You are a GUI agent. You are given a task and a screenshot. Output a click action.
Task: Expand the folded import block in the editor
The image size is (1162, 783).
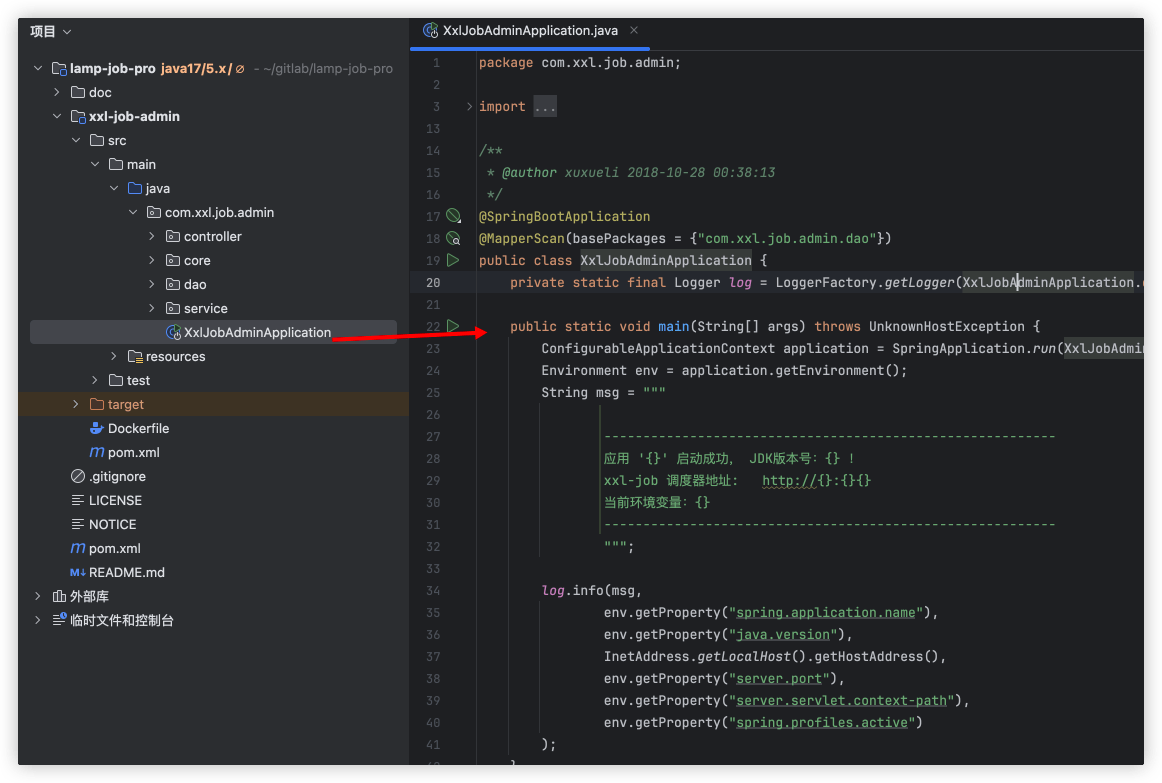pos(470,106)
